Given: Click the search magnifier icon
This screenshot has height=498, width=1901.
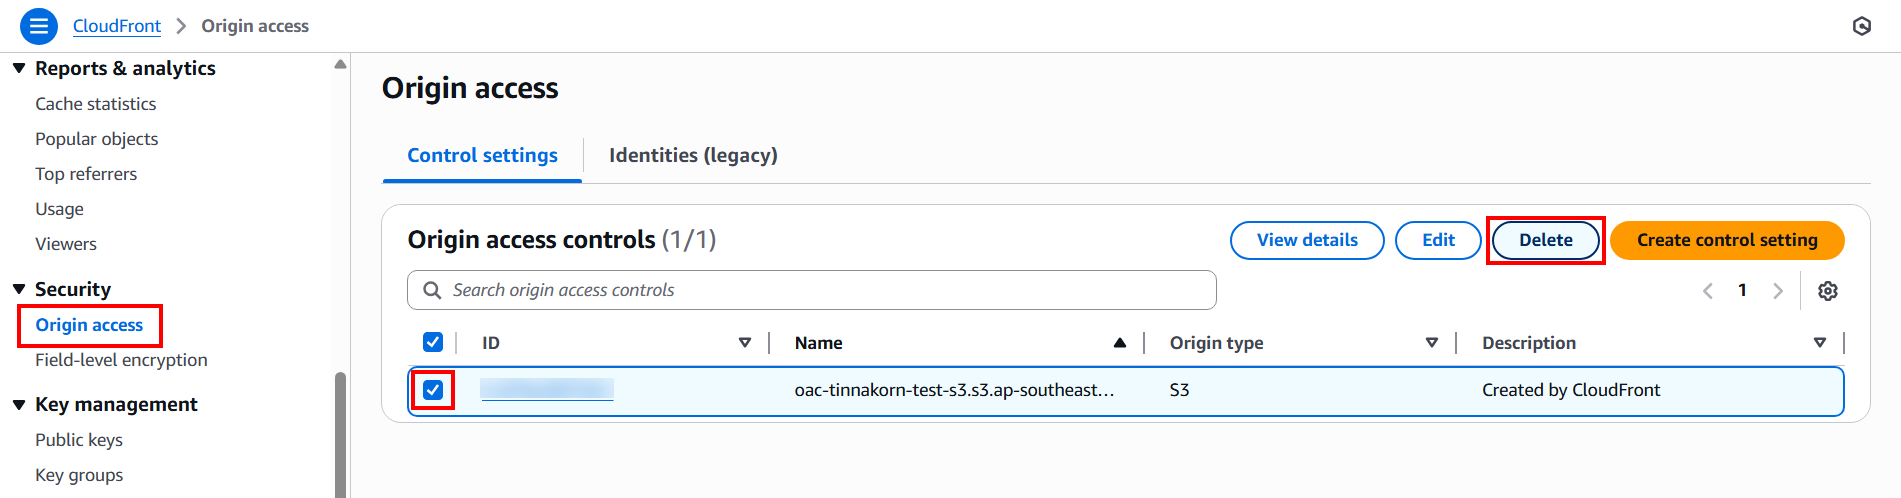Looking at the screenshot, I should (x=432, y=290).
